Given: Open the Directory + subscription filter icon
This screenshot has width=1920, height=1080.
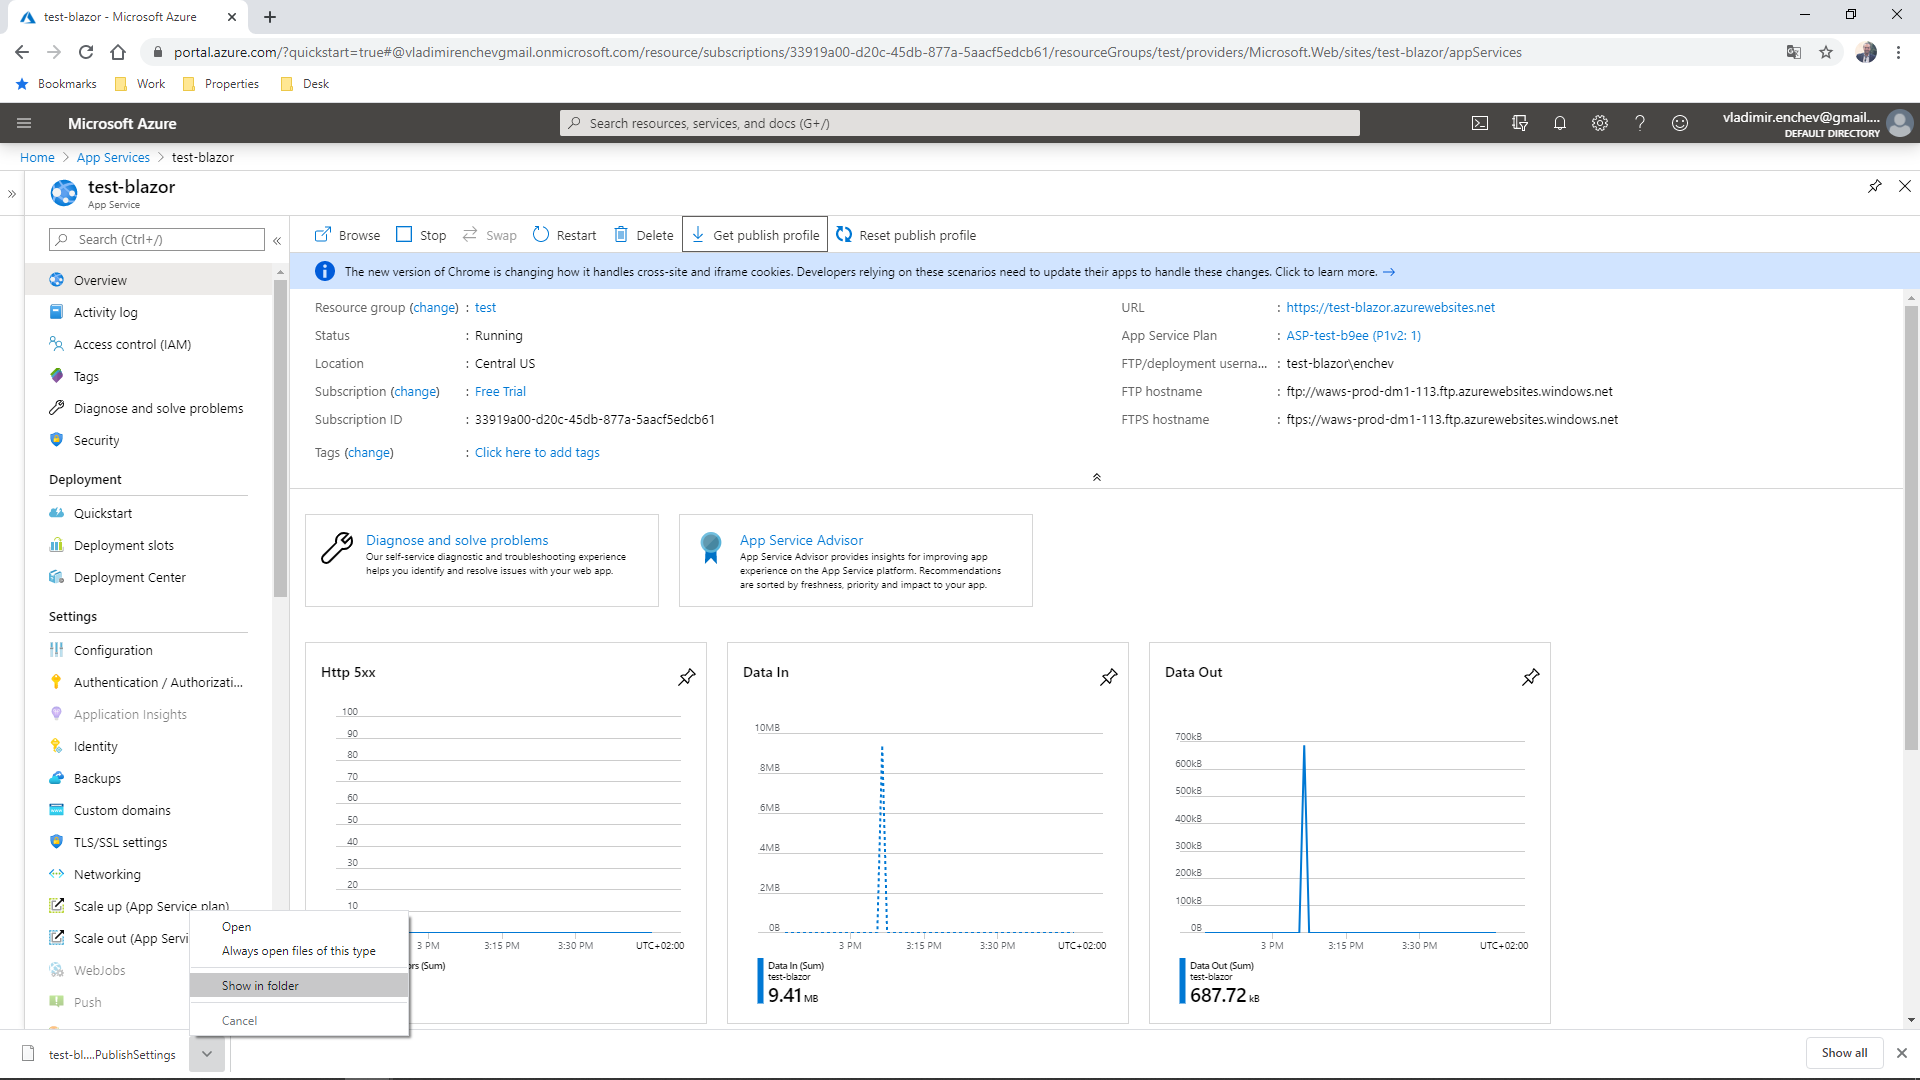Looking at the screenshot, I should (x=1520, y=123).
